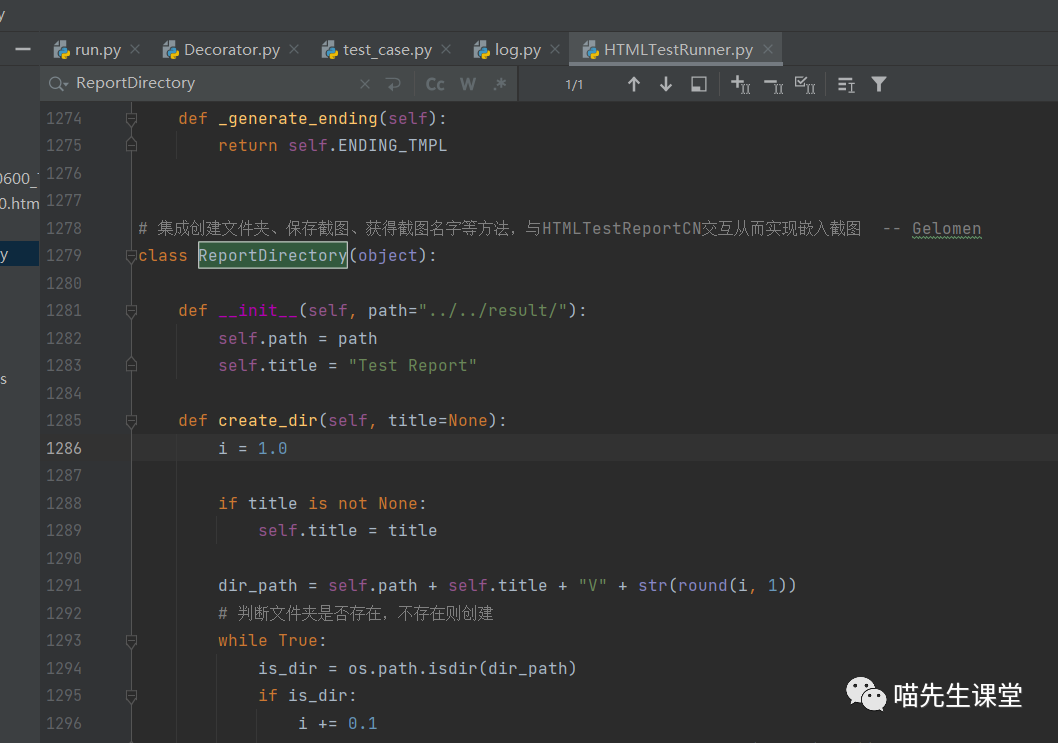1058x743 pixels.
Task: Click the 0.1 value on line 1296
Action: tap(362, 723)
